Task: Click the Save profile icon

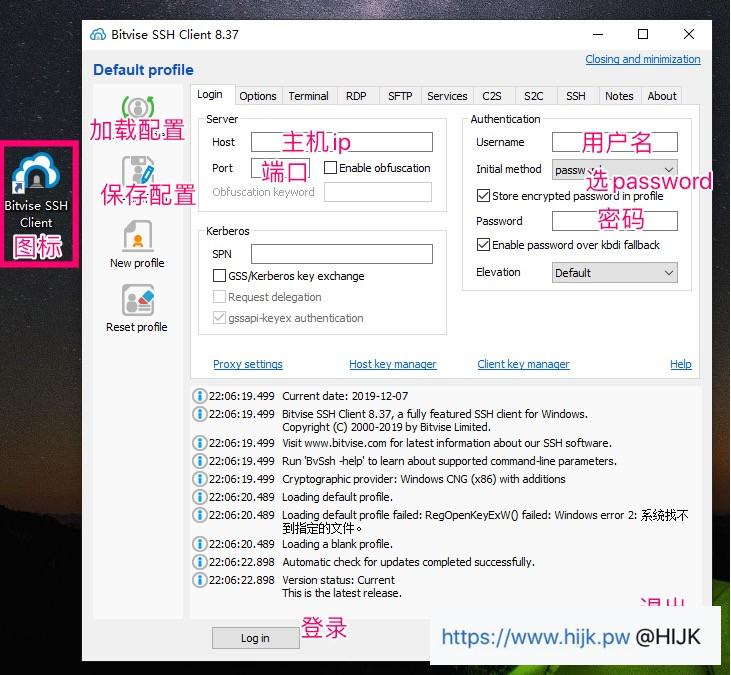Action: coord(137,172)
